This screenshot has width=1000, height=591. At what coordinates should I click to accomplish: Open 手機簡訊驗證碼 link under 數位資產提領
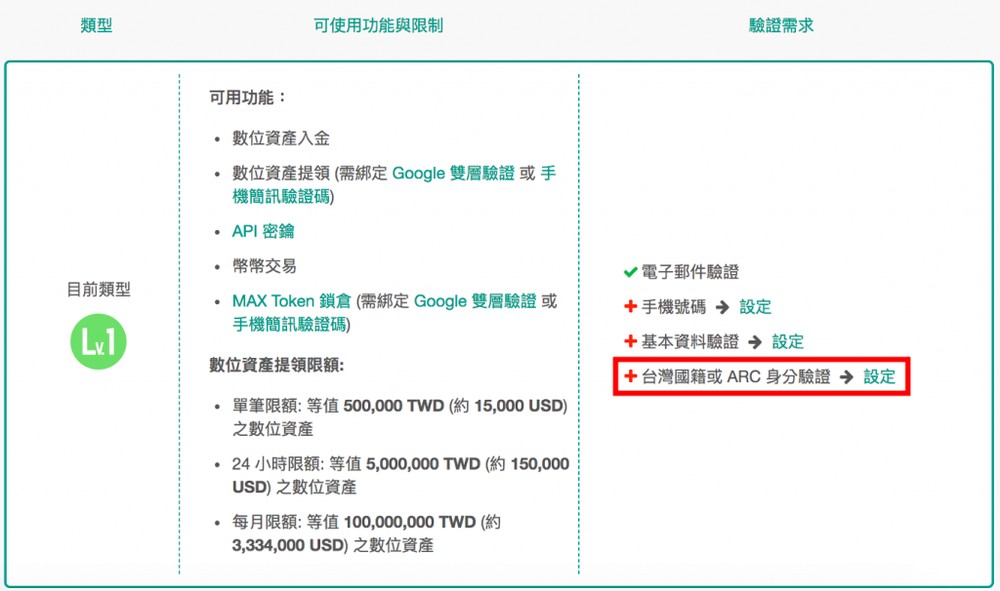coord(281,196)
